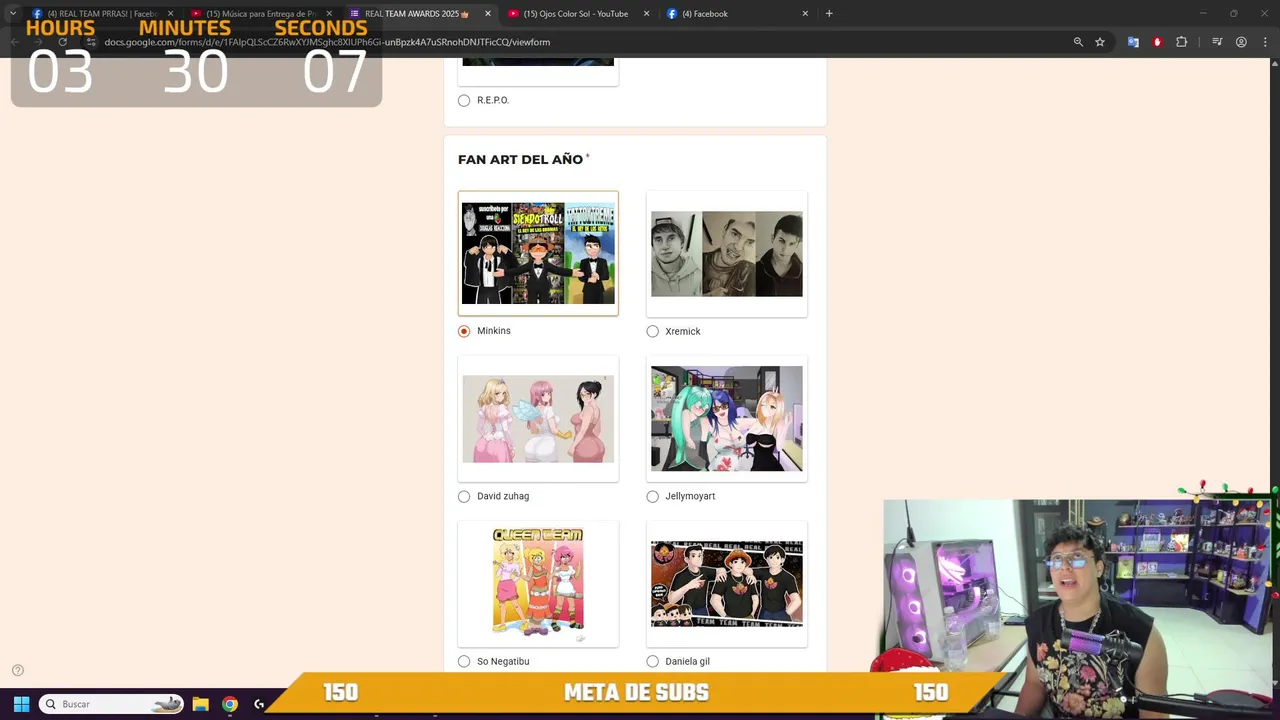
Task: Switch to the Música para Entrega YouTube tab
Action: [x=262, y=14]
